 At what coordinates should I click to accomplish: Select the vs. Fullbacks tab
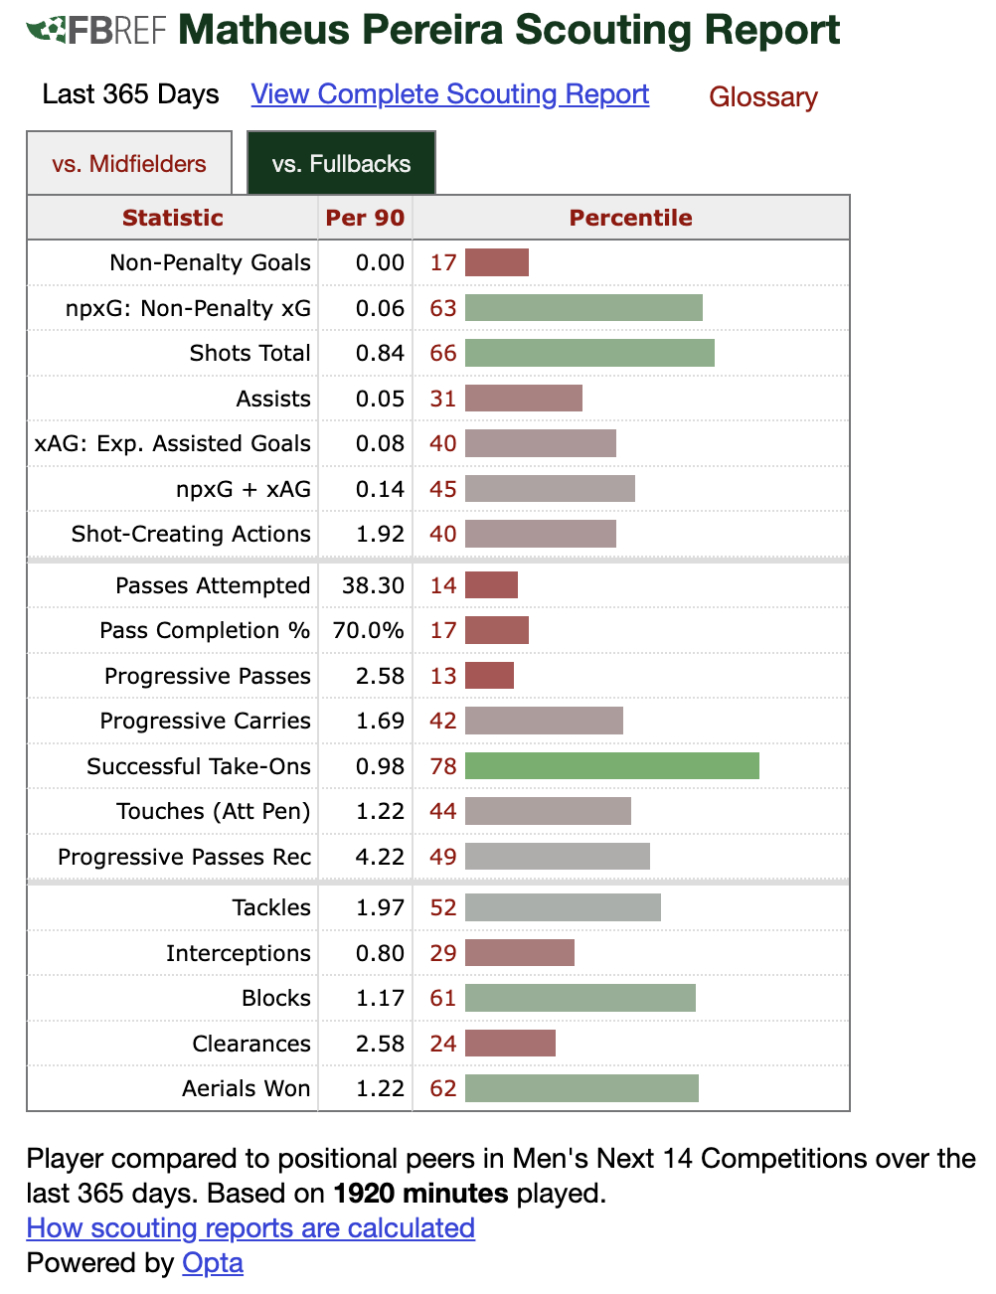point(341,164)
